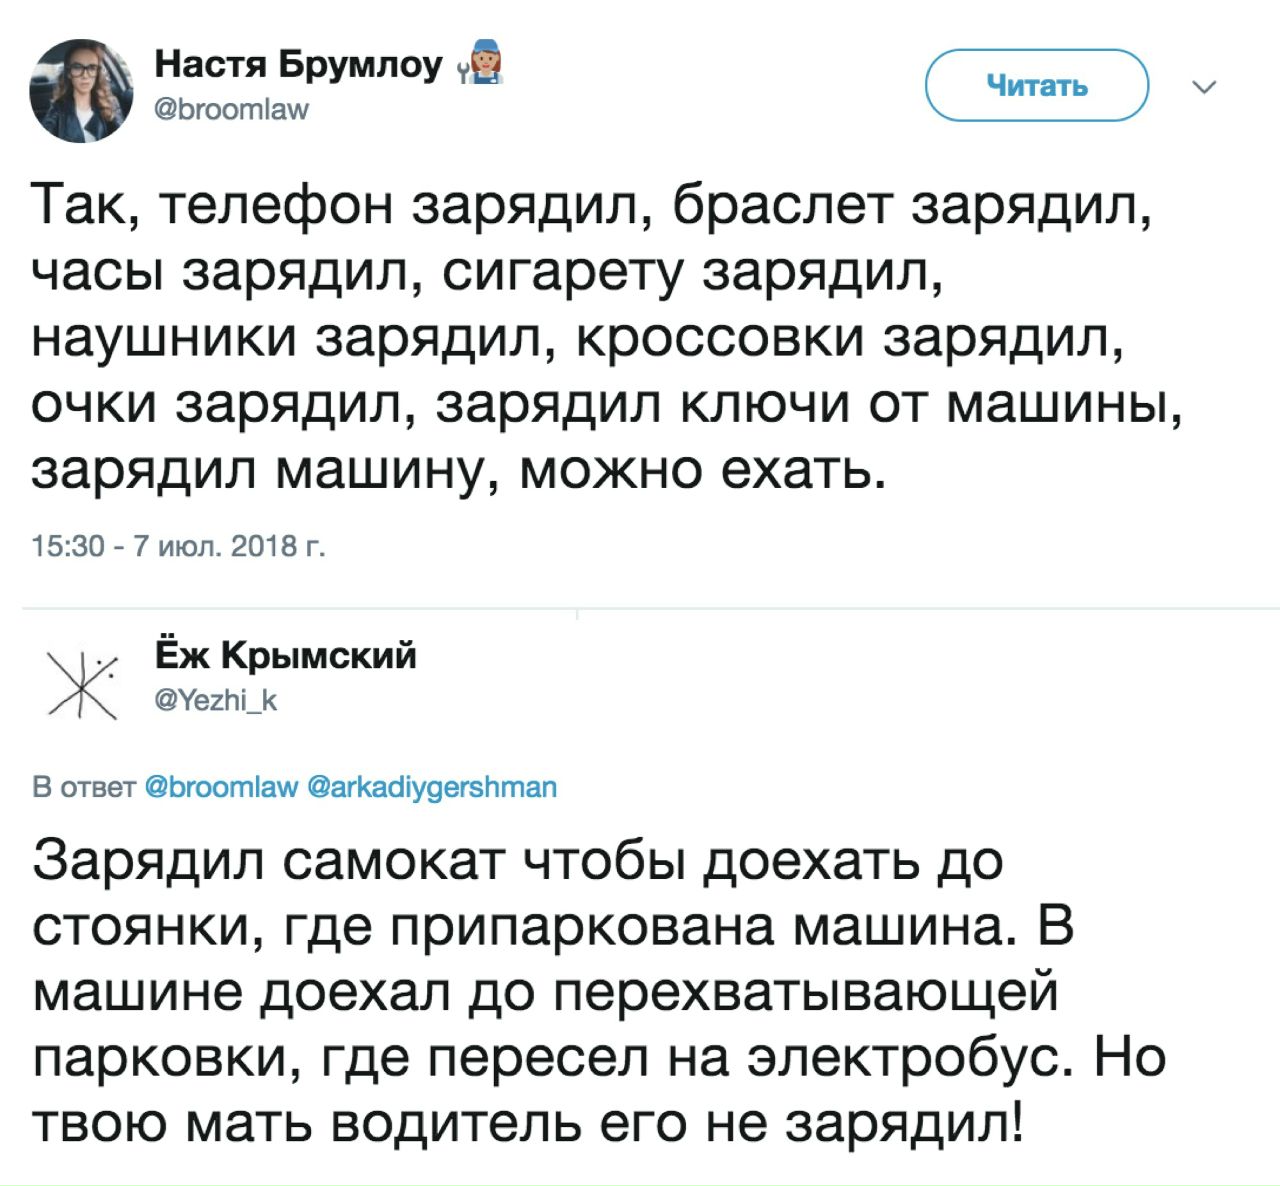This screenshot has height=1186, width=1280.
Task: Open Ёж Крымский's hand-drawn avatar icon
Action: click(x=84, y=683)
